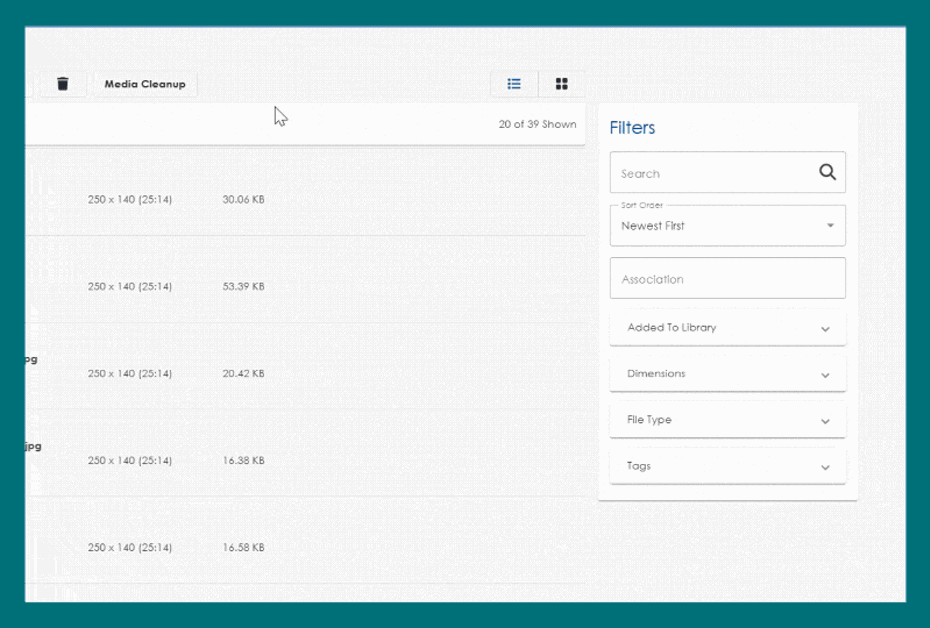Screen dimensions: 930x628
Task: Expand the File Type filter
Action: pyautogui.click(x=727, y=420)
